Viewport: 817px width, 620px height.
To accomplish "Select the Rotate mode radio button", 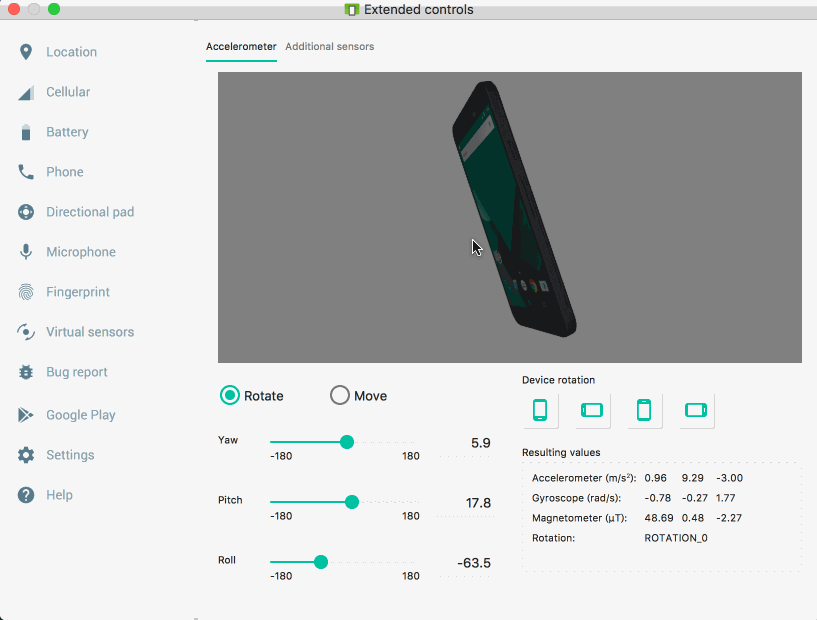I will [229, 395].
